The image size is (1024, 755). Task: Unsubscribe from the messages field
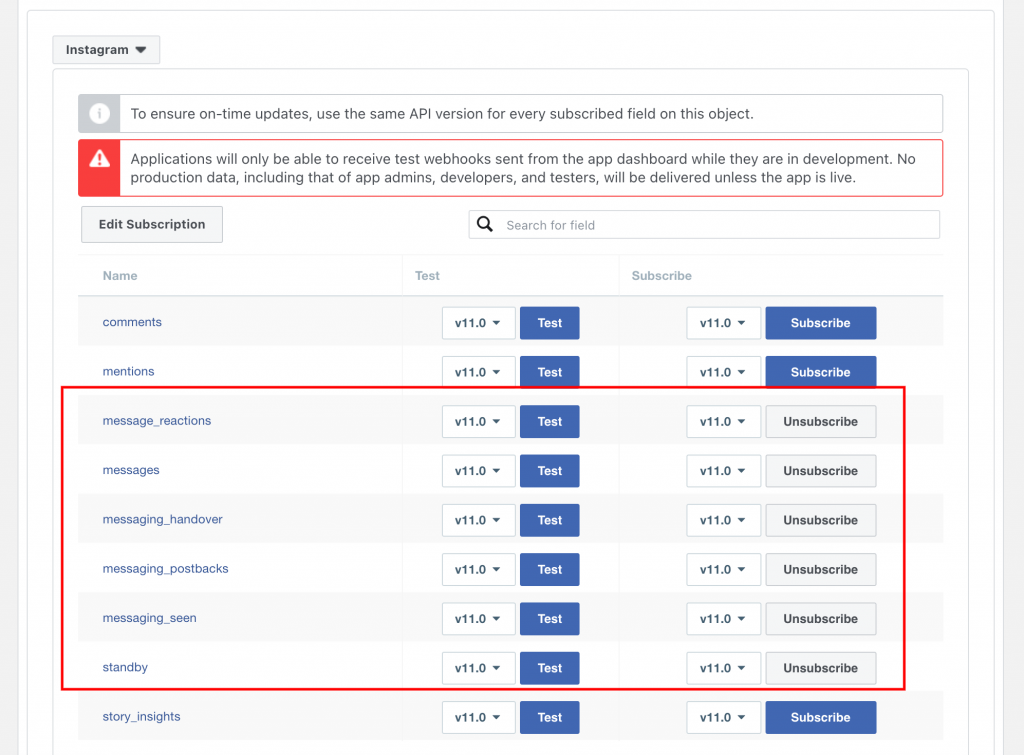pyautogui.click(x=820, y=470)
